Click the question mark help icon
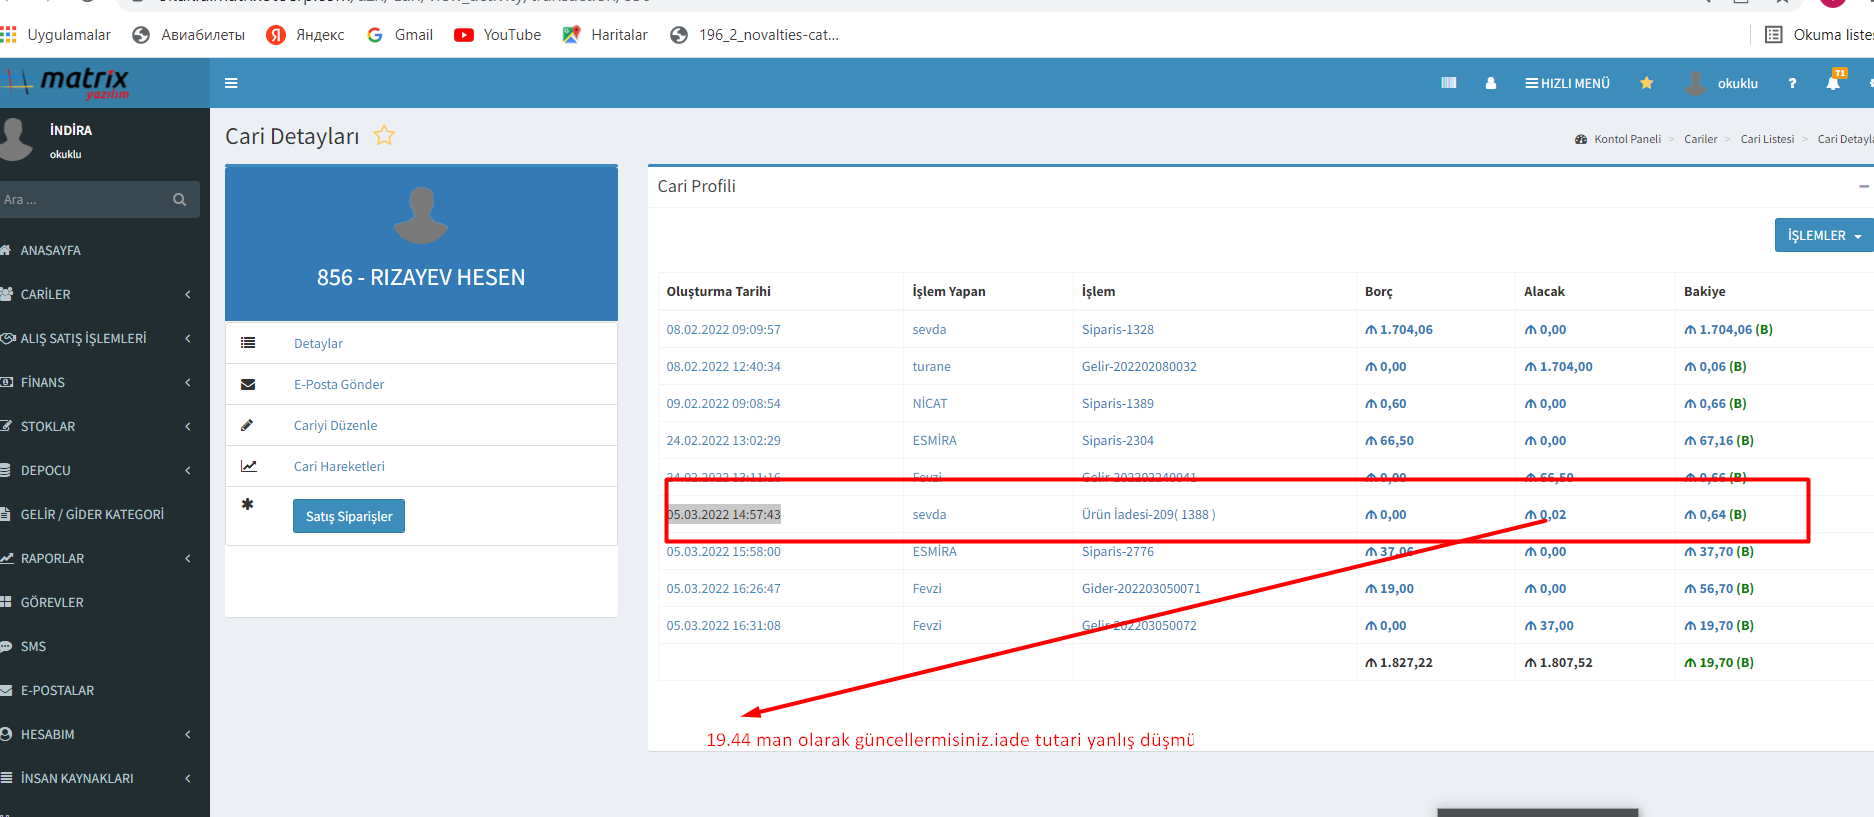This screenshot has width=1874, height=817. coord(1792,83)
